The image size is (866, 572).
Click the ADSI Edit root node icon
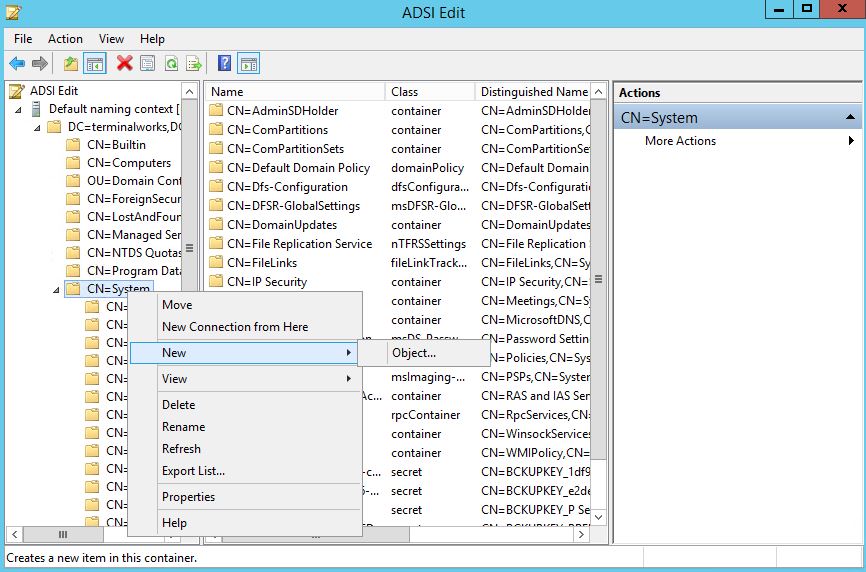17,91
